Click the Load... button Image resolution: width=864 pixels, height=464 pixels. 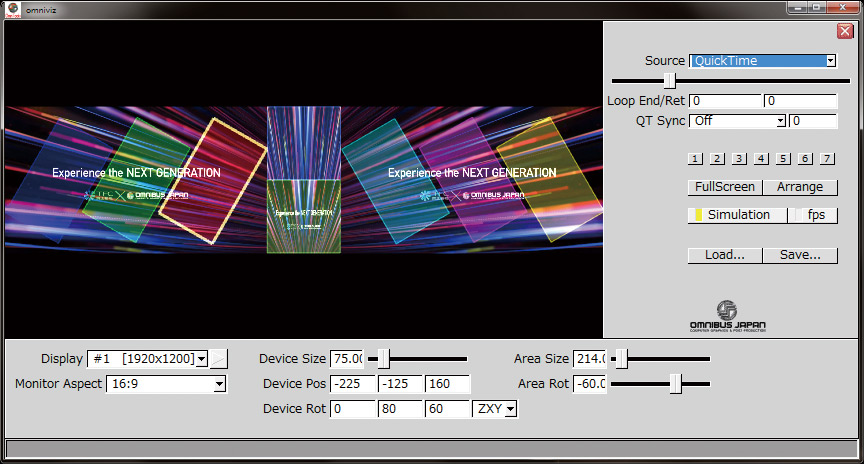(725, 255)
